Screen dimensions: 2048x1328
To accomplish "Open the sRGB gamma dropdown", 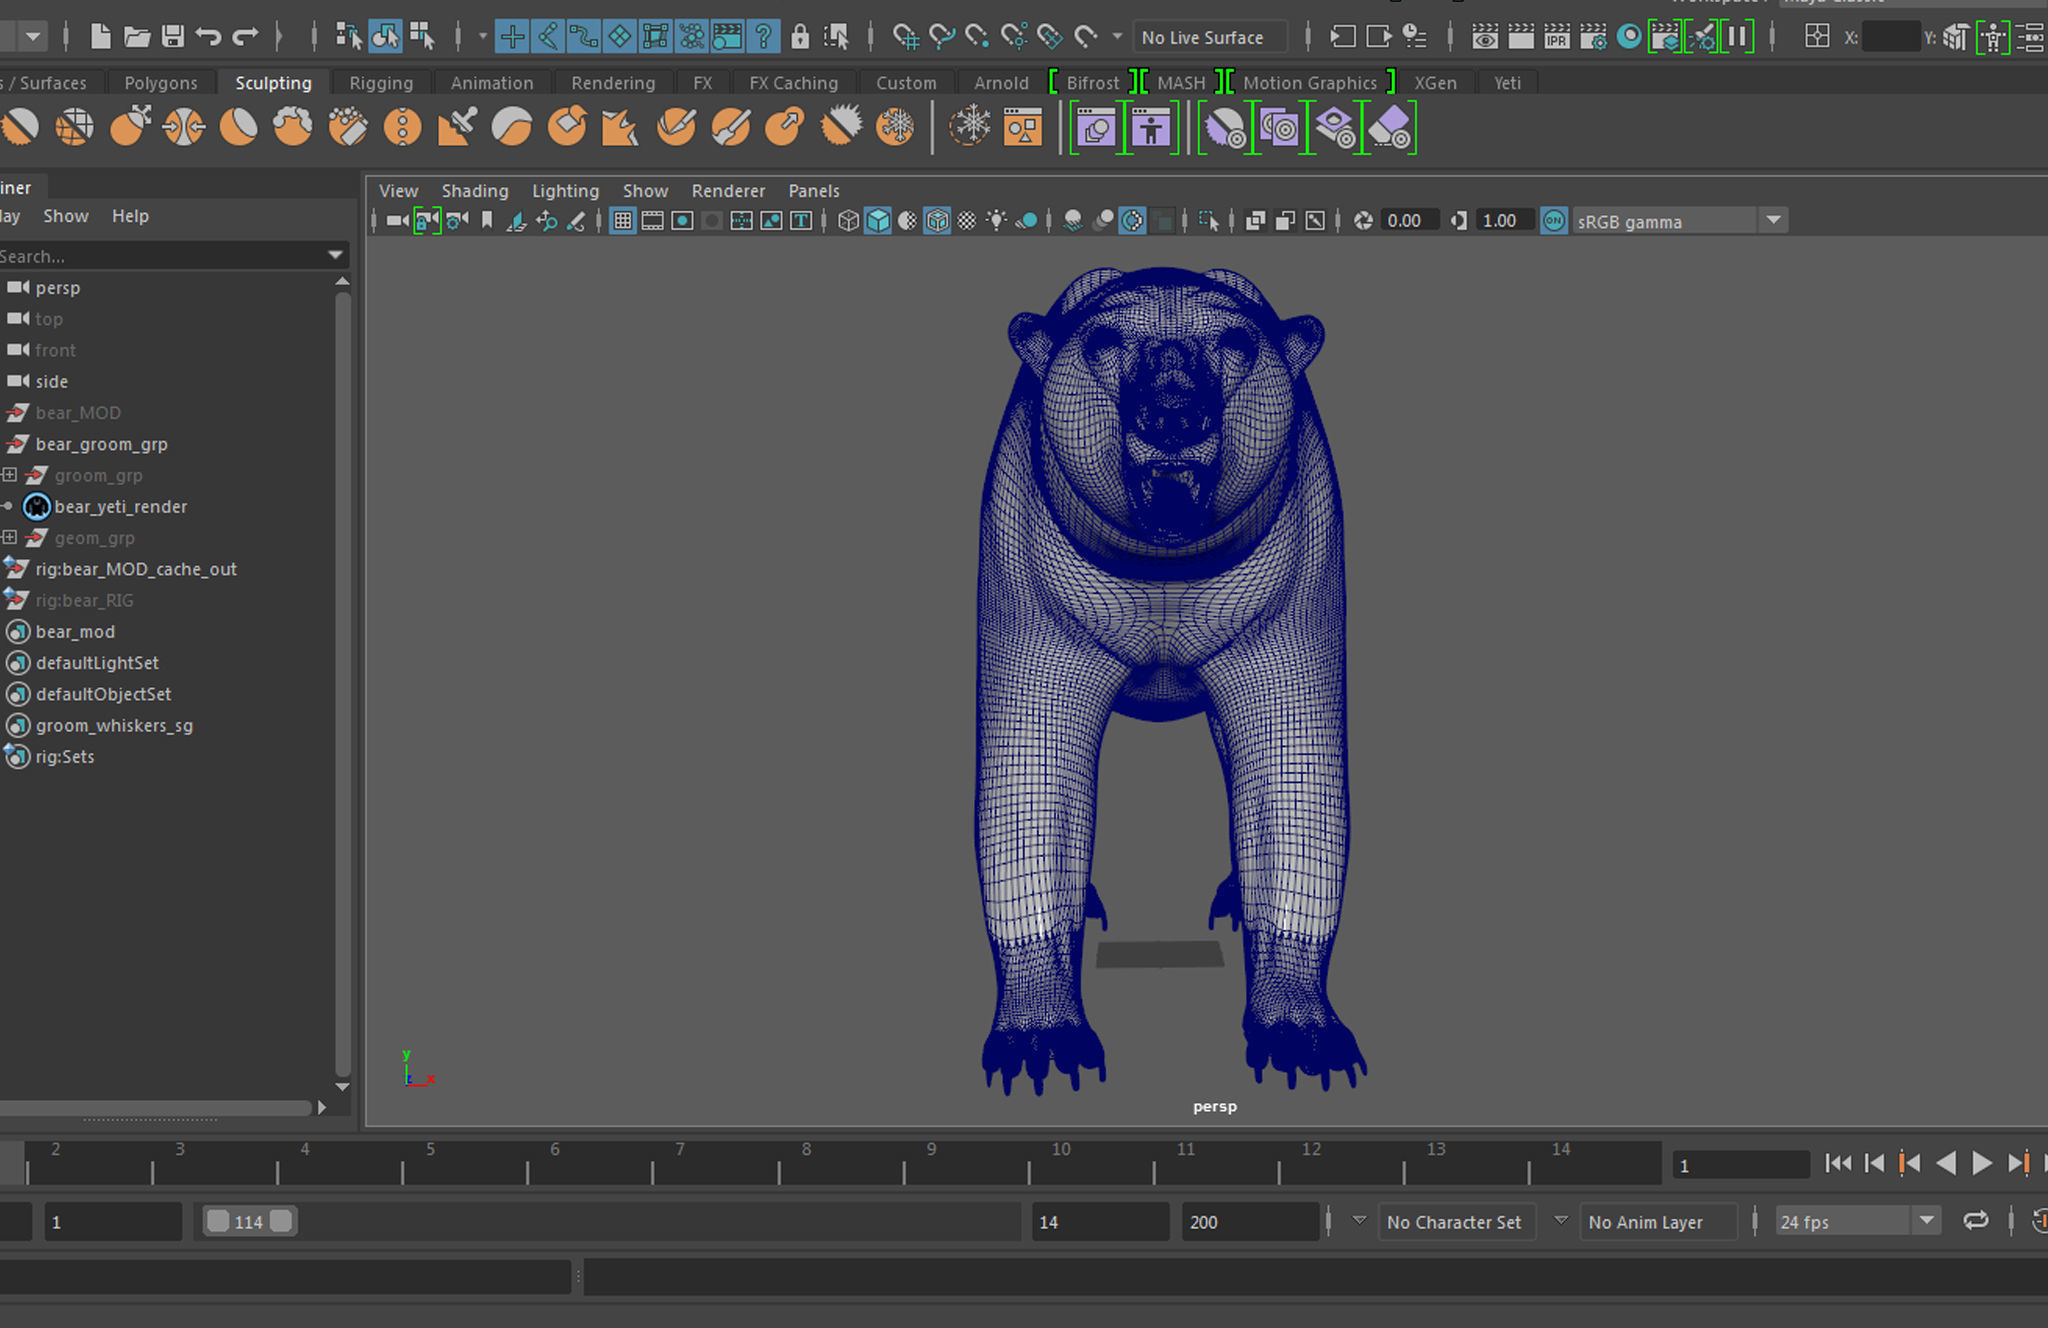I will [1773, 221].
